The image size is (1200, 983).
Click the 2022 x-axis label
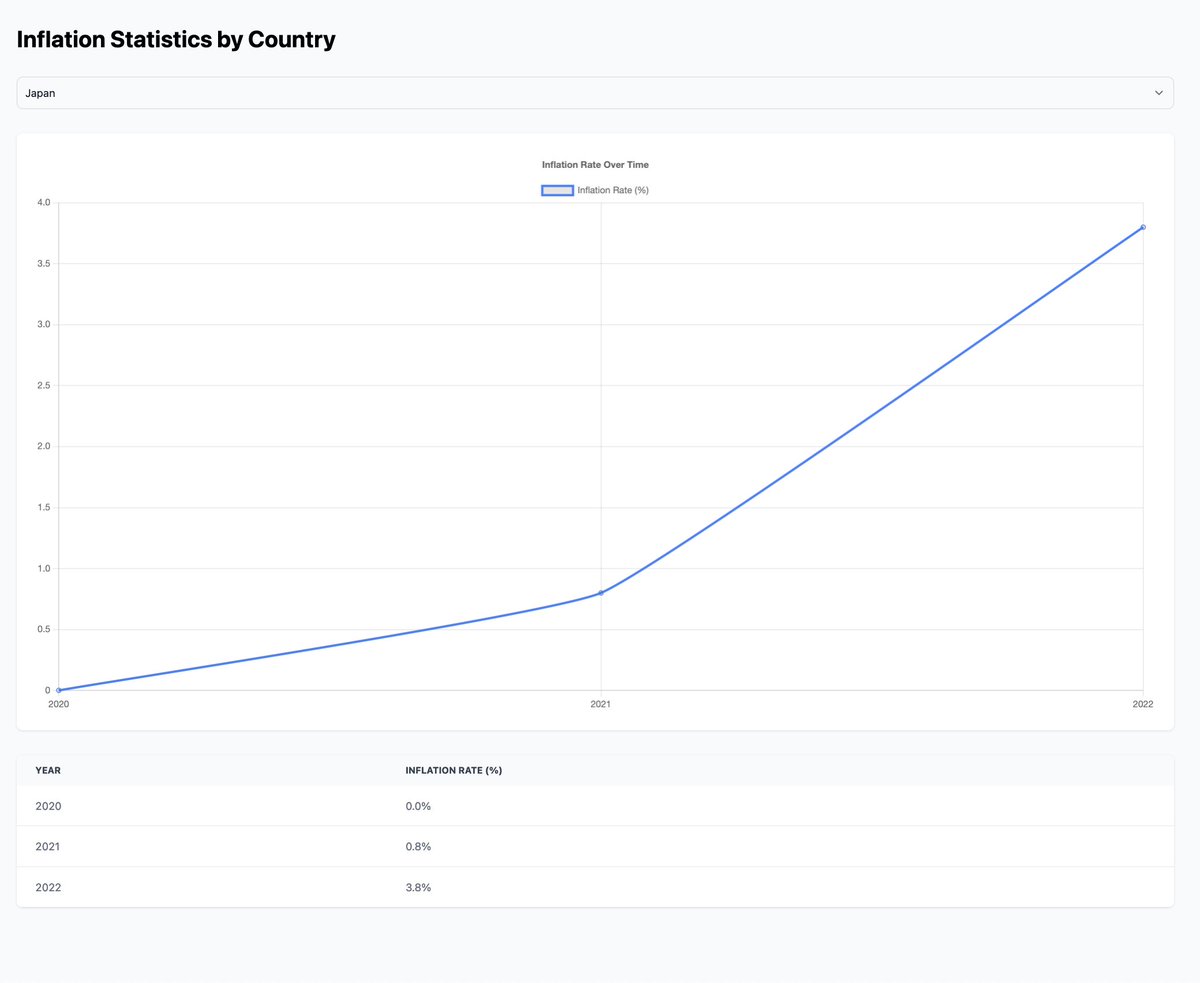(x=1142, y=705)
